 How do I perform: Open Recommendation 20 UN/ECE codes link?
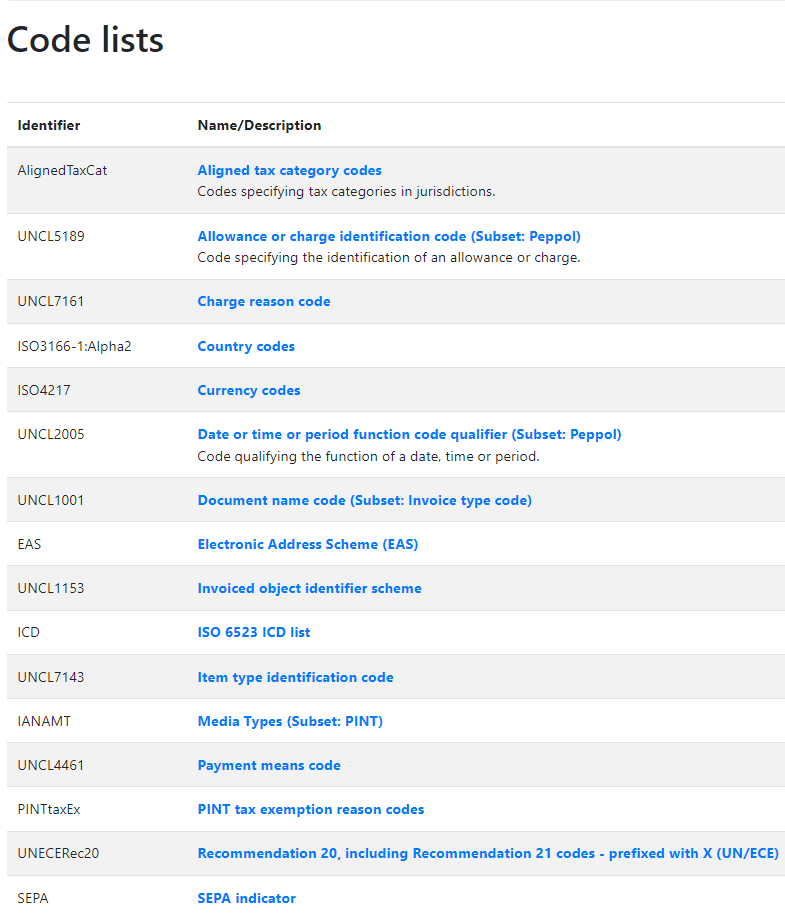click(488, 853)
